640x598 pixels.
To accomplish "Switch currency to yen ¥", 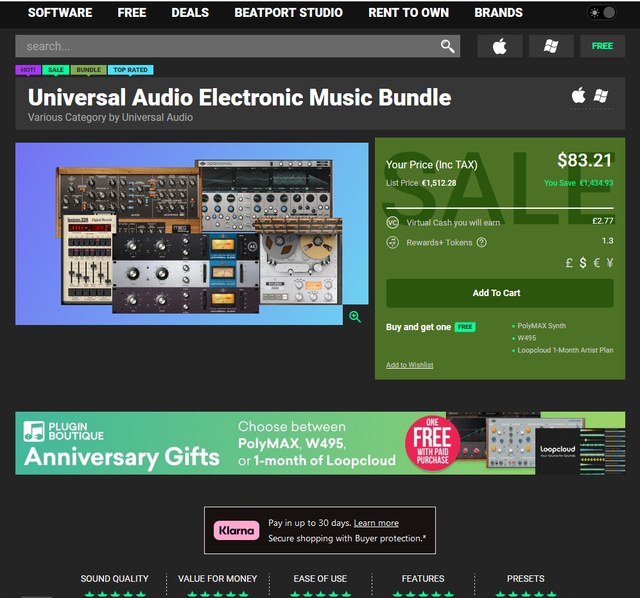I will click(610, 263).
